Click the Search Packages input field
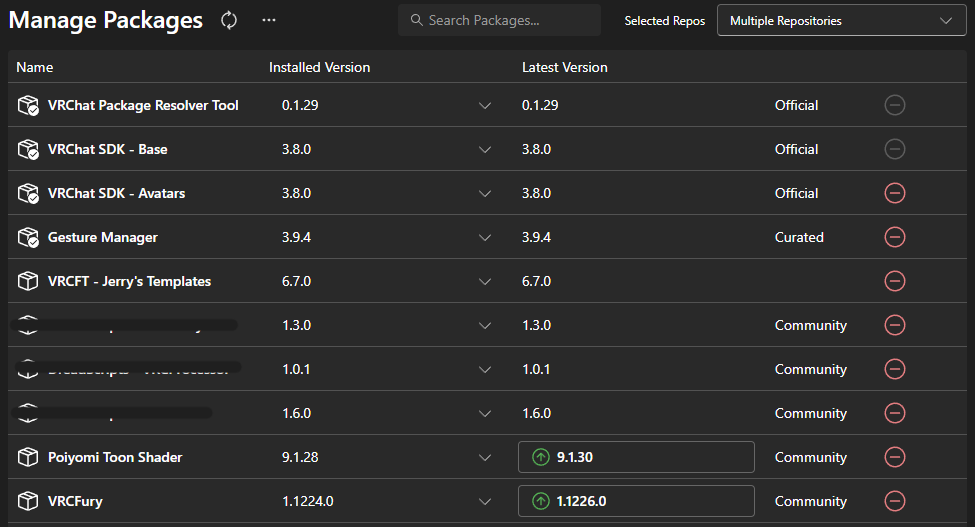This screenshot has width=975, height=527. (x=499, y=21)
